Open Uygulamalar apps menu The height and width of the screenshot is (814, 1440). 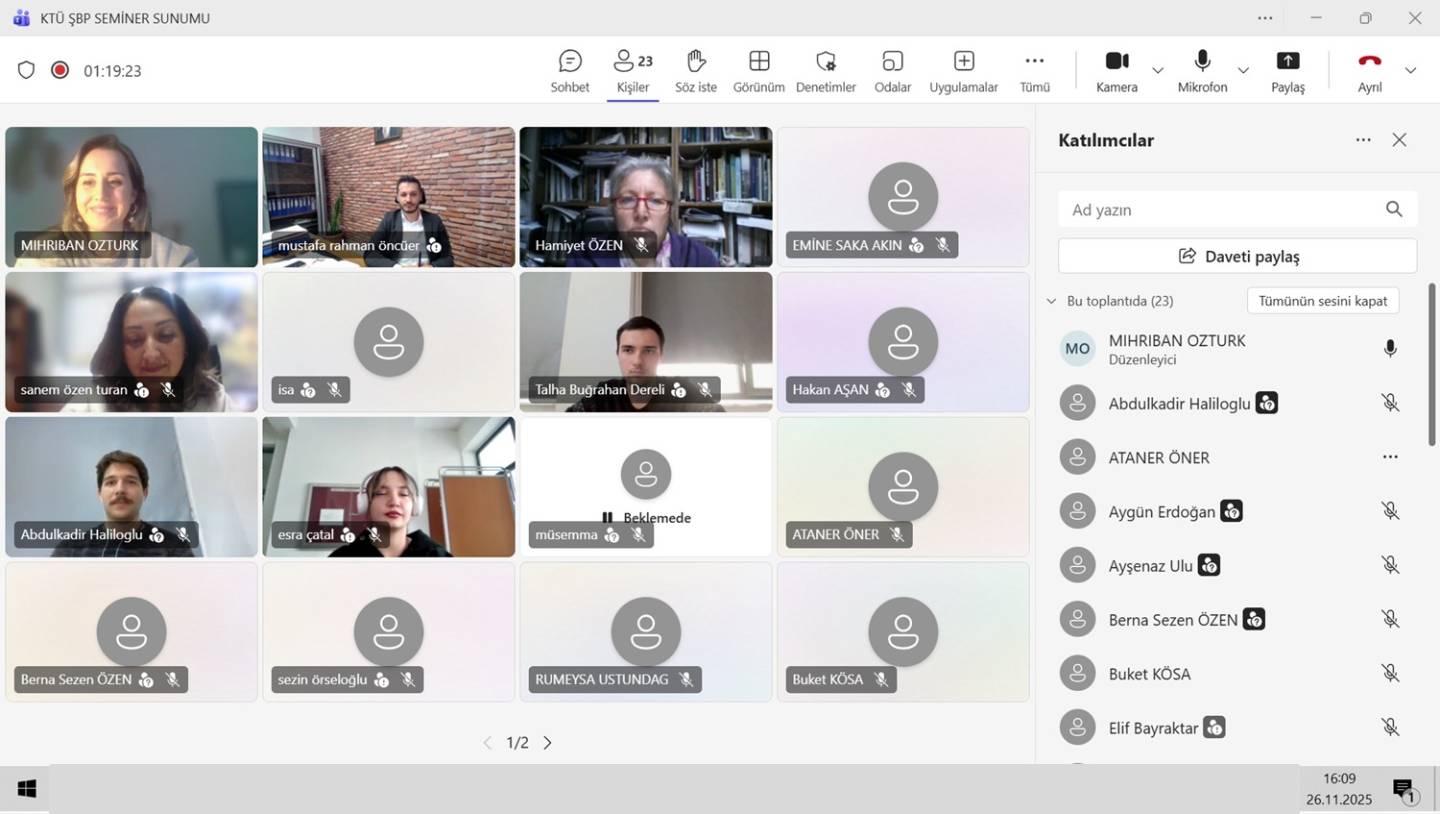963,70
